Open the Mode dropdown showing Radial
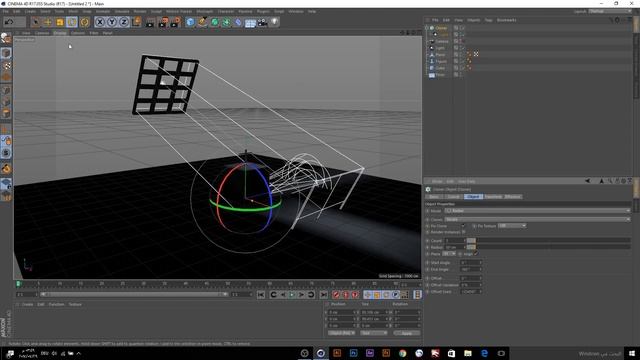The width and height of the screenshot is (640, 360). click(x=537, y=211)
